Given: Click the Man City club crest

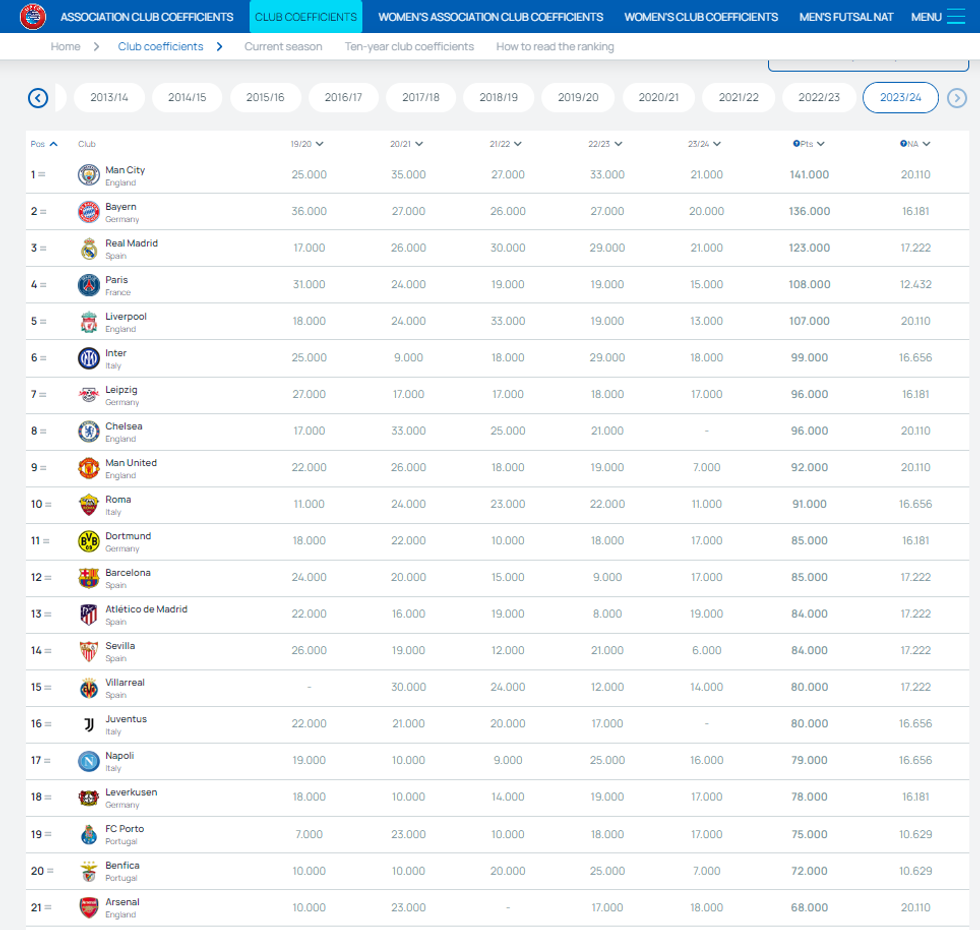Looking at the screenshot, I should (x=89, y=175).
